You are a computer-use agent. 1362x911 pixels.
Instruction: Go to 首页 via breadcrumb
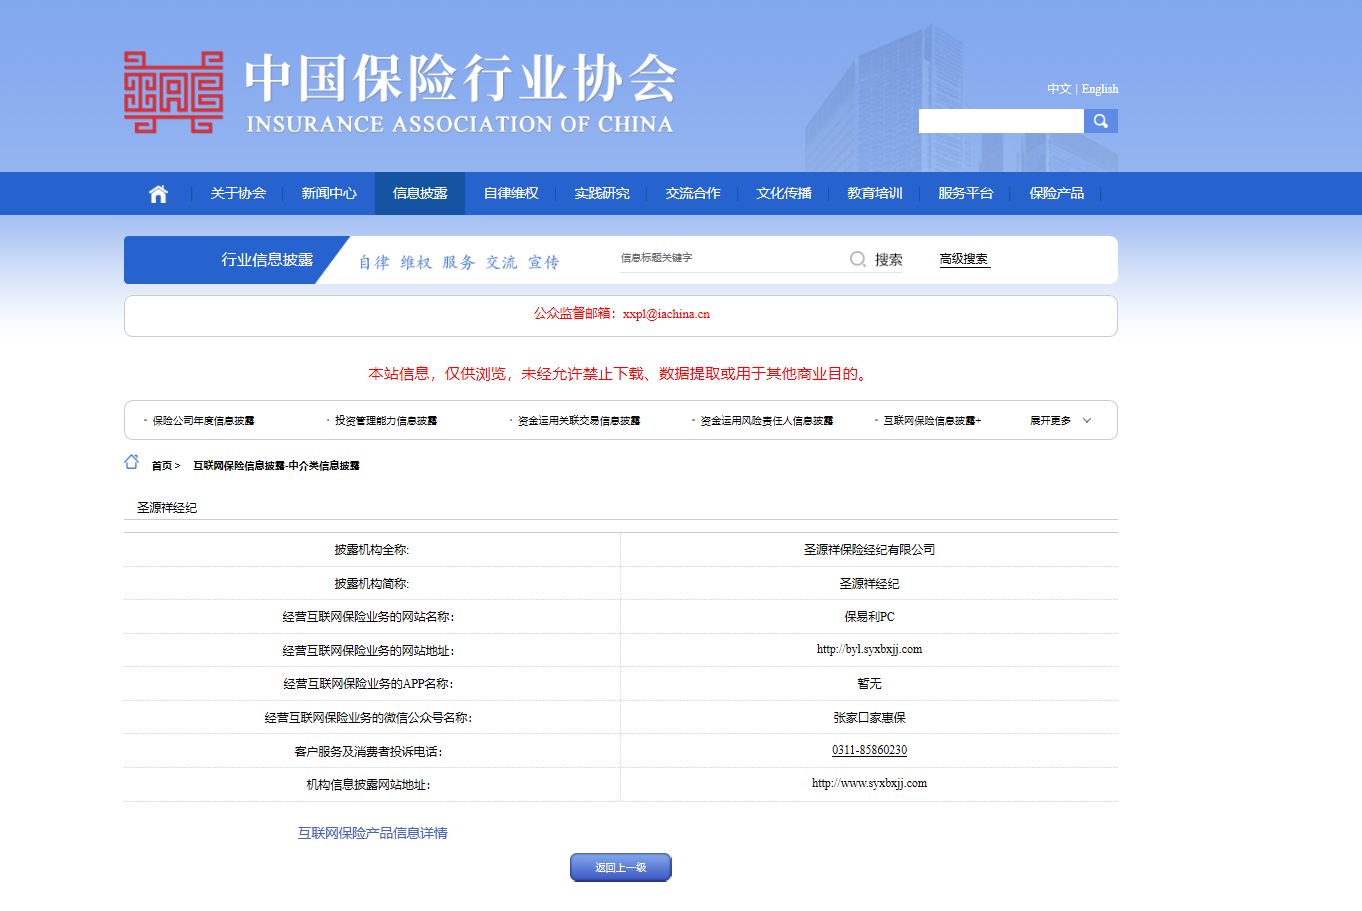point(161,466)
